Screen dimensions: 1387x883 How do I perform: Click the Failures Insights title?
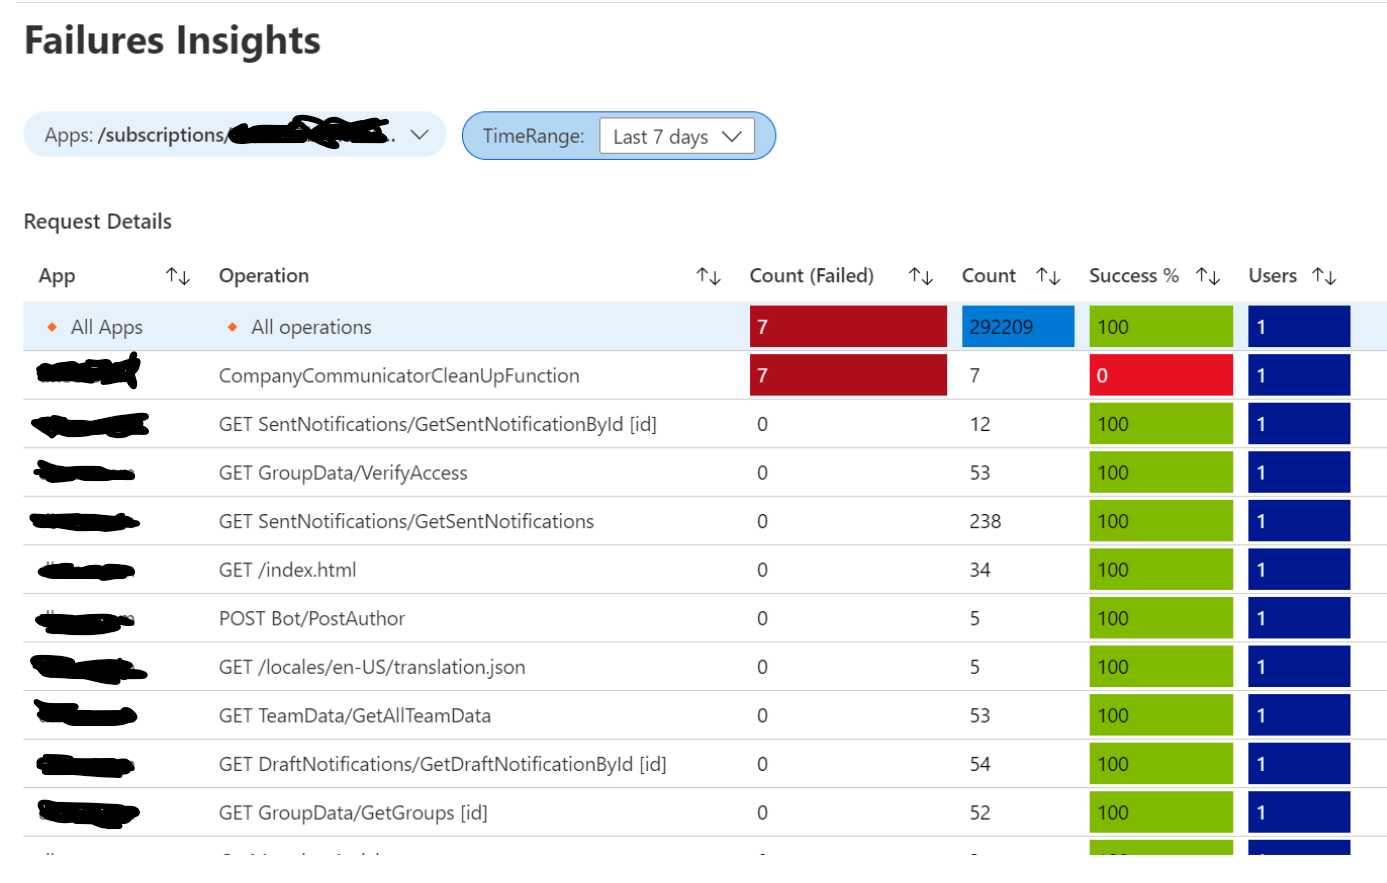pos(172,40)
